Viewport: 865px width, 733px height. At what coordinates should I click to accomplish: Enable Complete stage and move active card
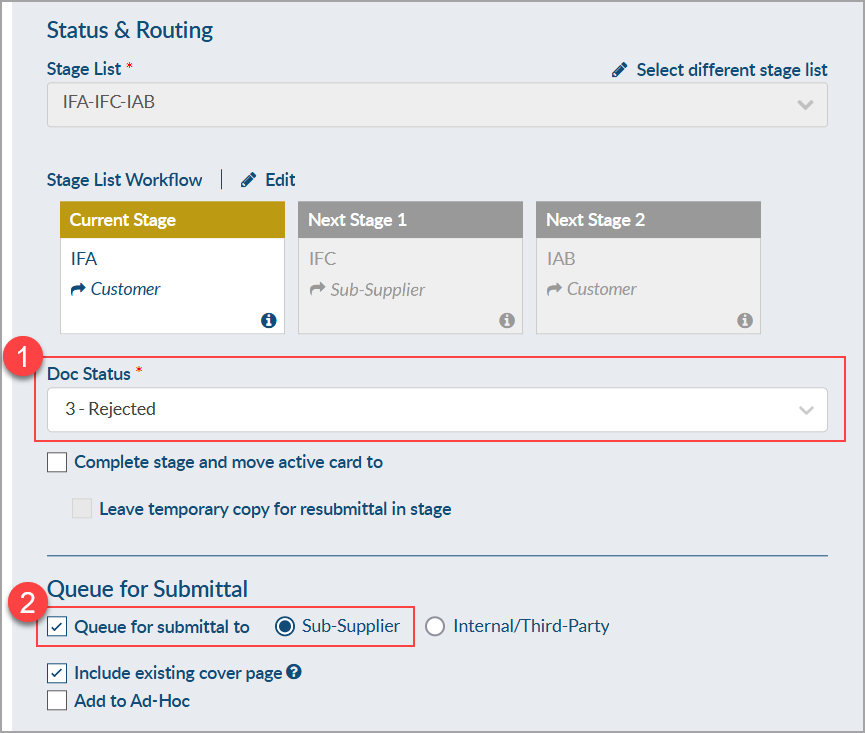58,462
